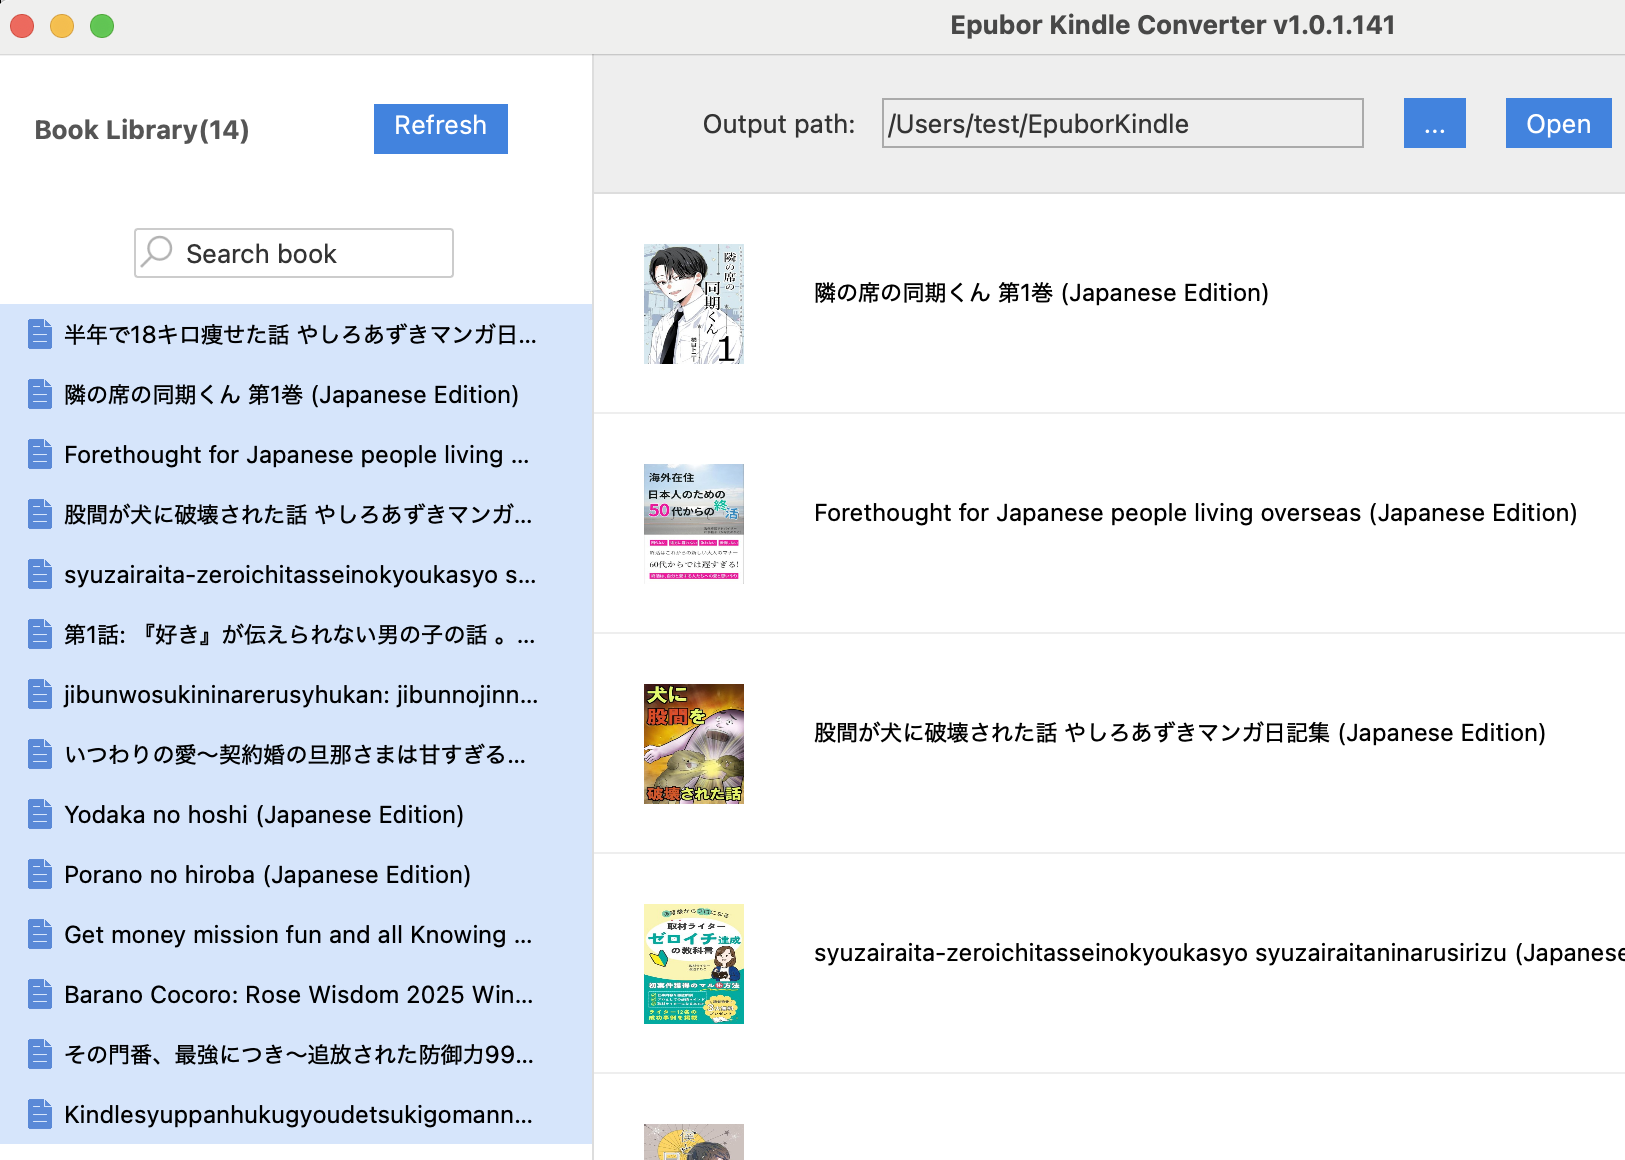Image resolution: width=1625 pixels, height=1160 pixels.
Task: Click the Refresh button
Action: click(441, 128)
